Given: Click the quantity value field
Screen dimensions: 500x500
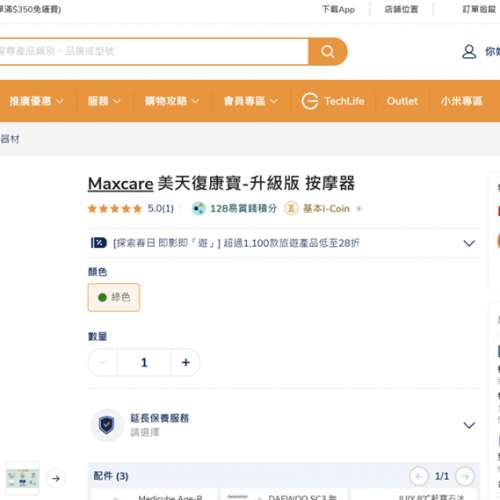Looking at the screenshot, I should [144, 362].
